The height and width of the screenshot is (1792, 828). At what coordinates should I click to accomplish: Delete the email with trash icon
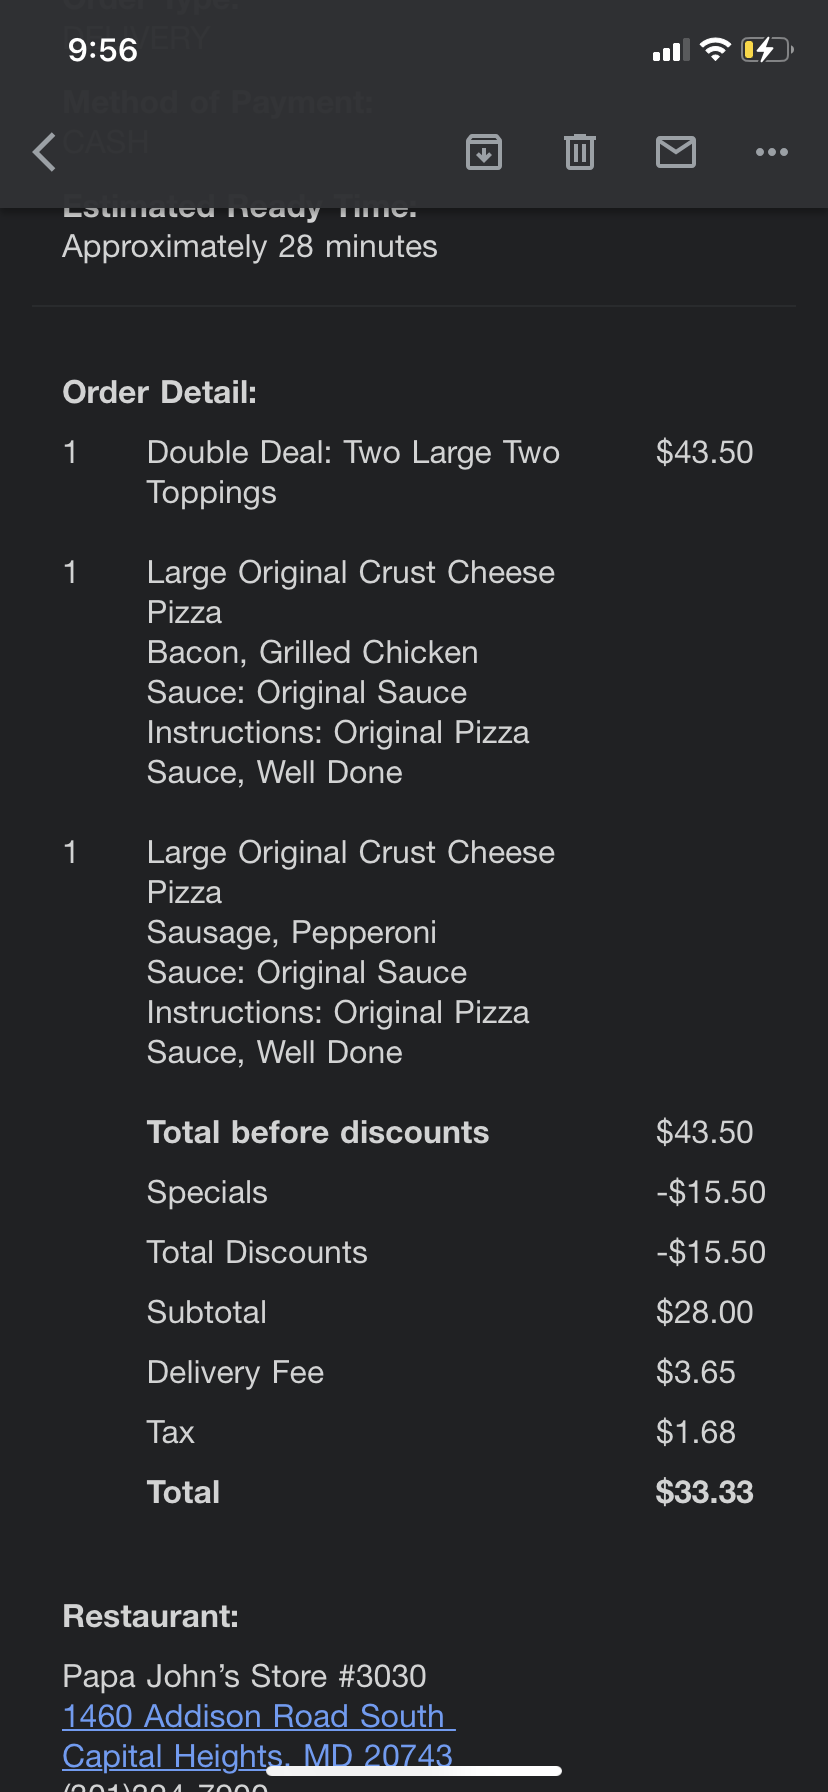pyautogui.click(x=580, y=152)
